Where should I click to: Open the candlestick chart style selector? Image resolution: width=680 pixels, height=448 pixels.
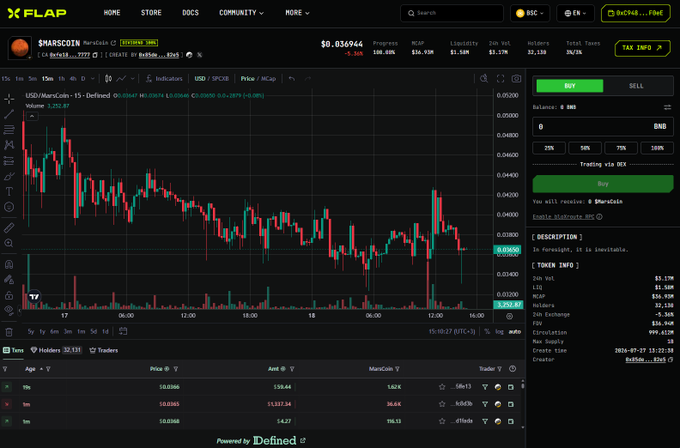[x=108, y=78]
